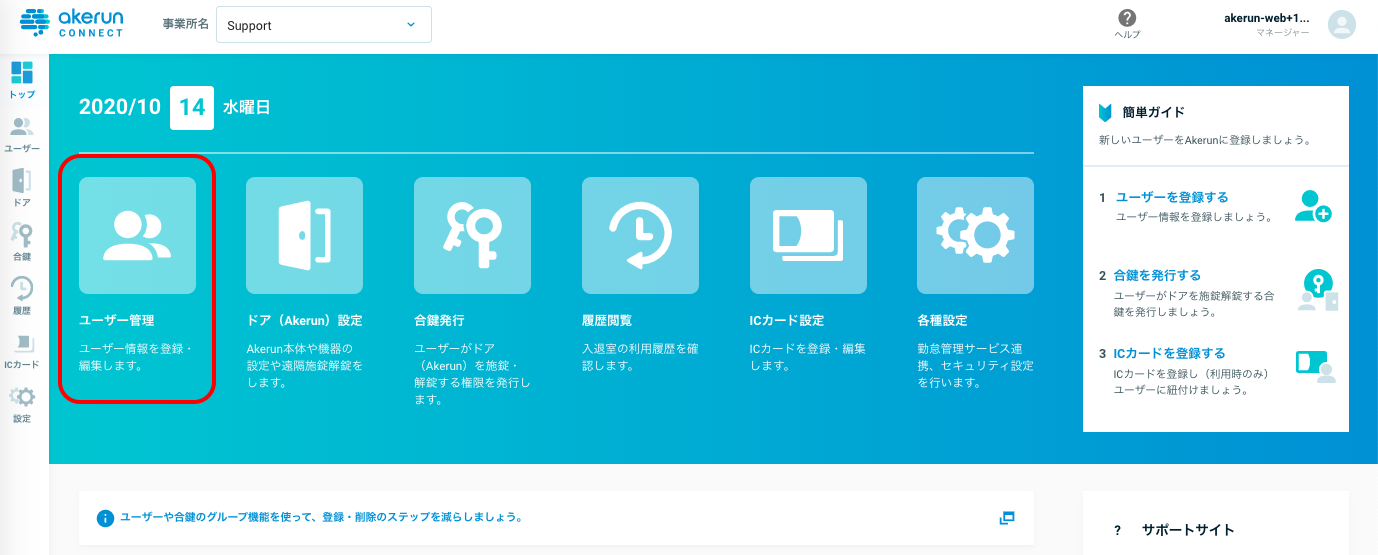This screenshot has height=555, width=1378.
Task: Select the 合鍵発行 keys tile icon
Action: [x=472, y=236]
